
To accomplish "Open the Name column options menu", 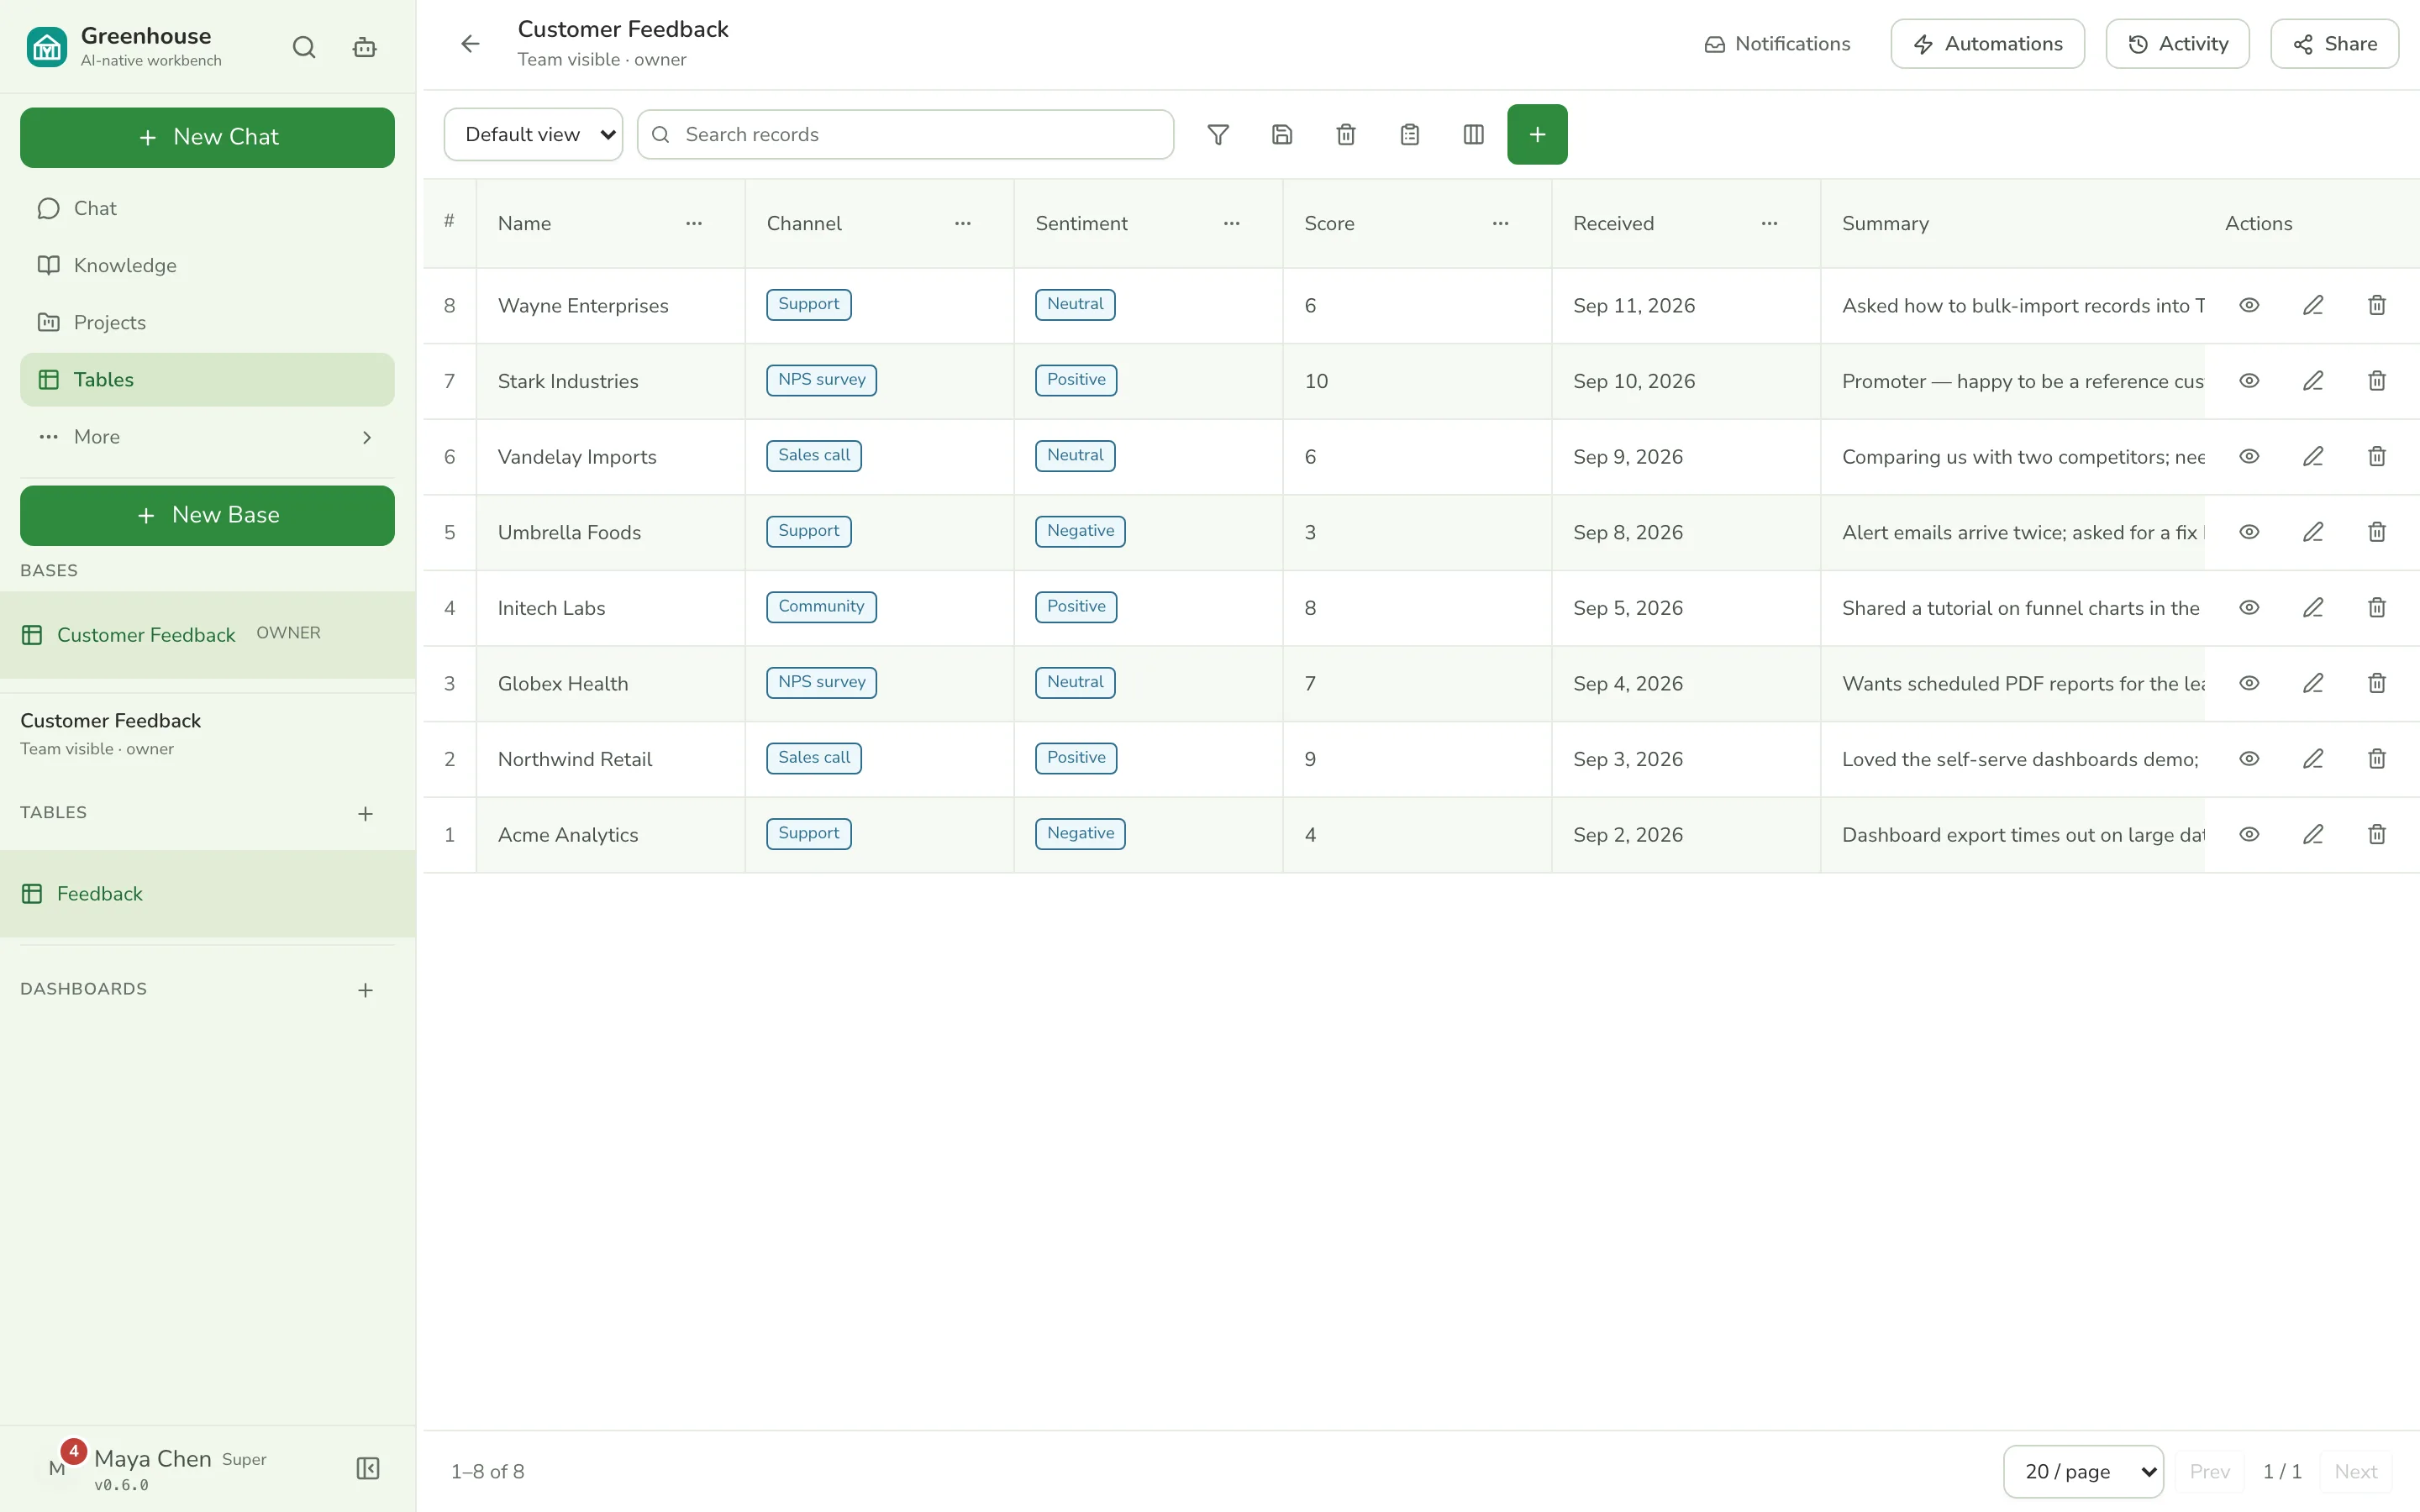I will coord(694,223).
